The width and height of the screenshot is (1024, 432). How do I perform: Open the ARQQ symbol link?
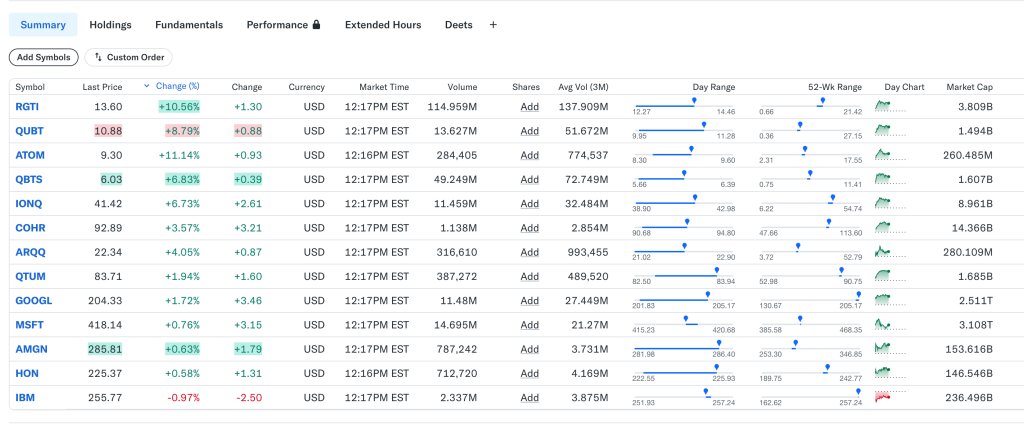click(x=31, y=253)
